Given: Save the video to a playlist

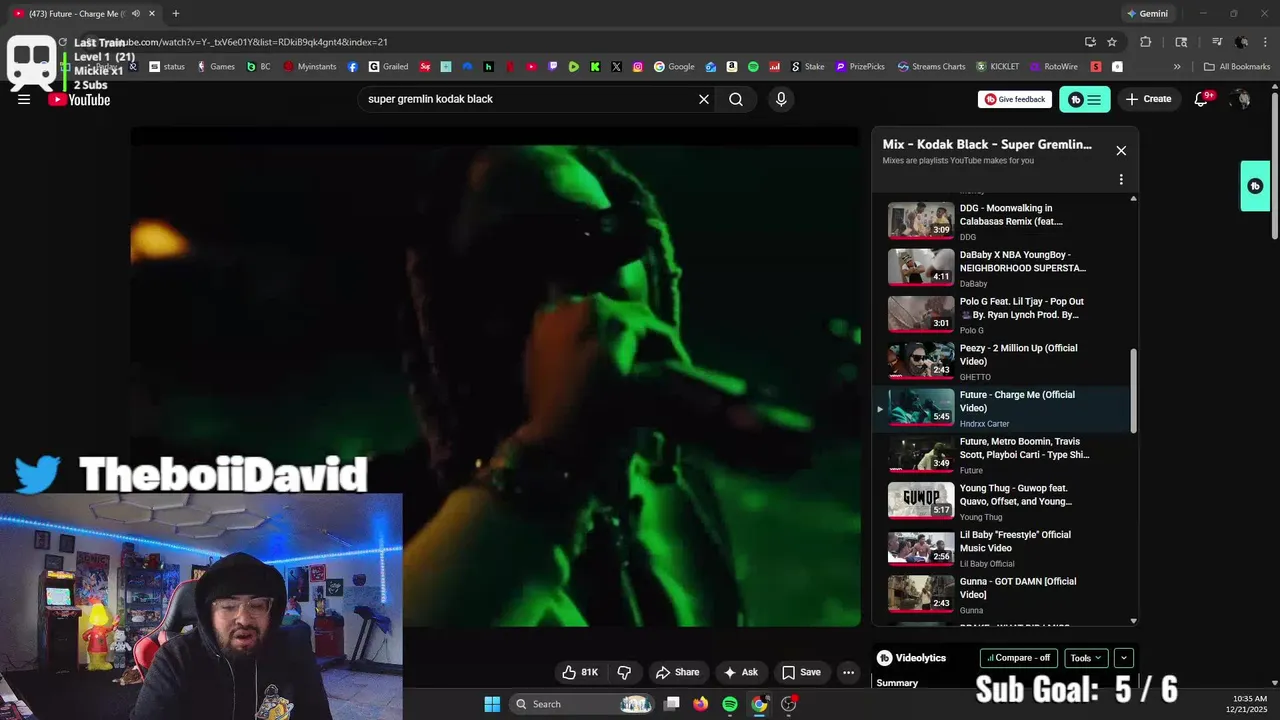Looking at the screenshot, I should point(801,672).
